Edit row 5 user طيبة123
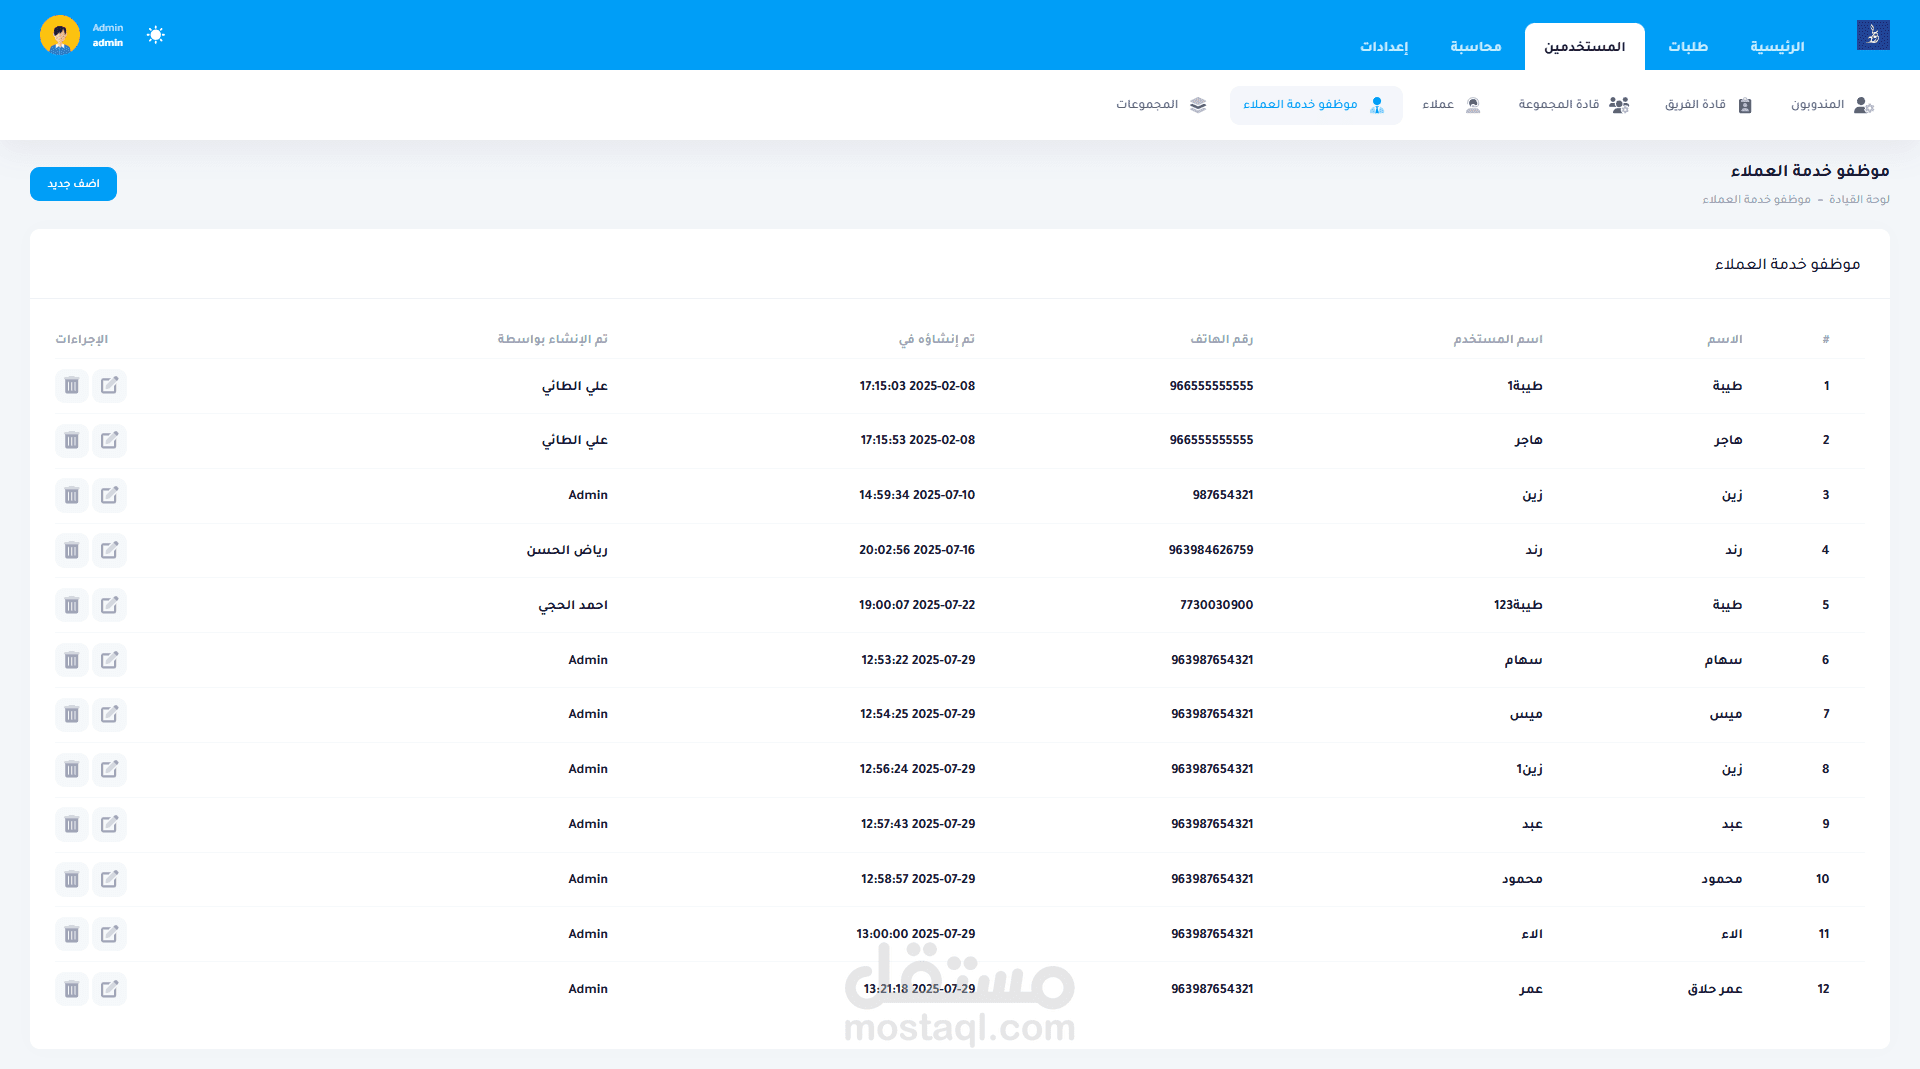 point(109,605)
